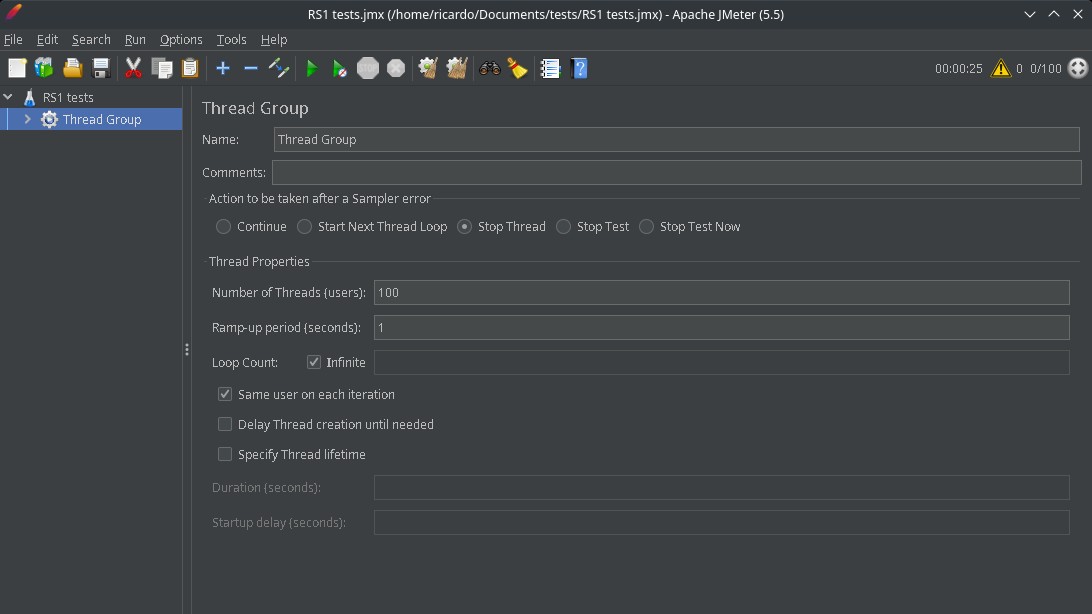Collapse the RS1 tests tree node
Image resolution: width=1092 pixels, height=614 pixels.
(x=8, y=97)
